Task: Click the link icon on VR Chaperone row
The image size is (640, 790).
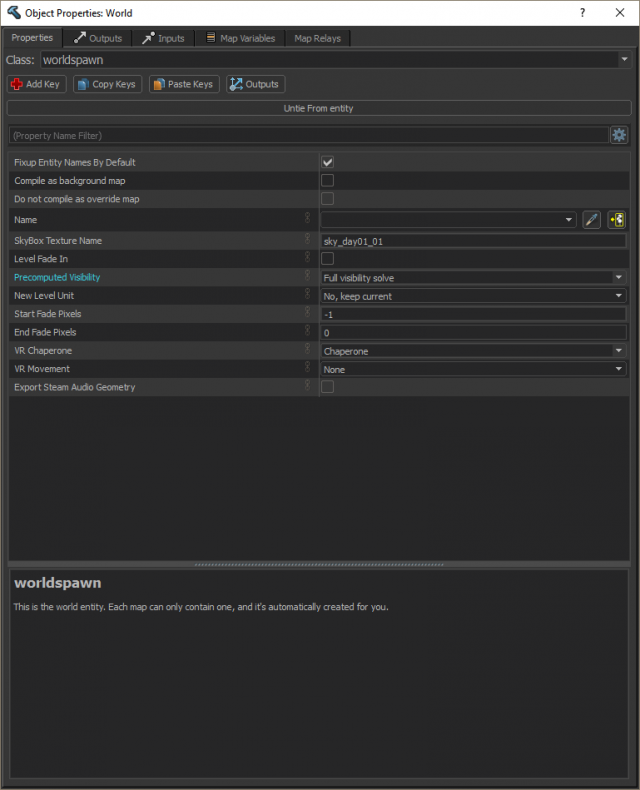Action: coord(307,348)
